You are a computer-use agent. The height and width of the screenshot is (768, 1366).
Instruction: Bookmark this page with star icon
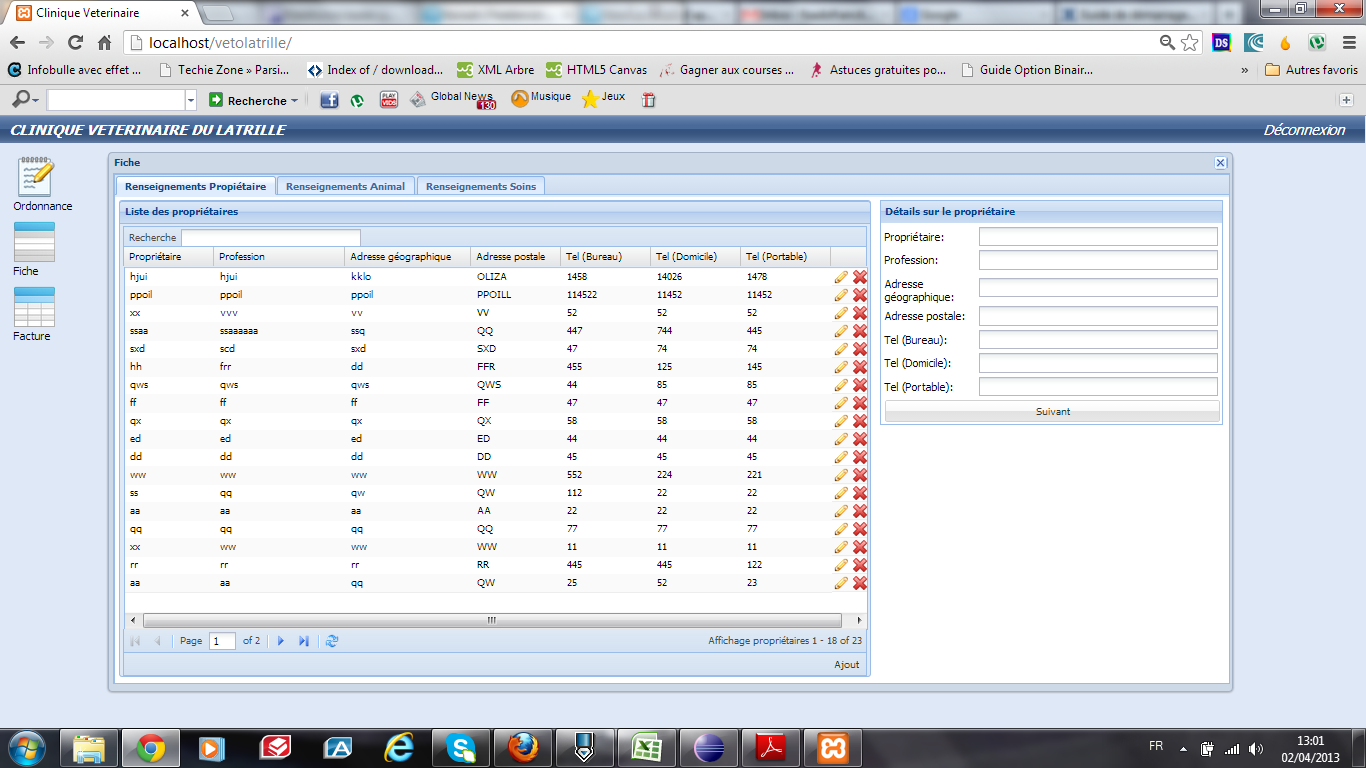[1190, 43]
